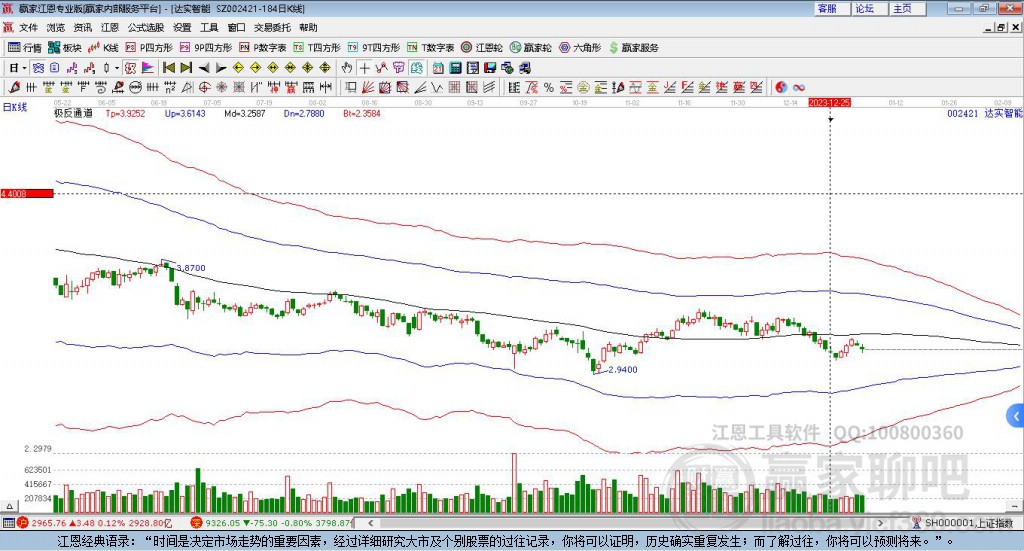
Task: Open the T四方形 tool
Action: [317, 48]
